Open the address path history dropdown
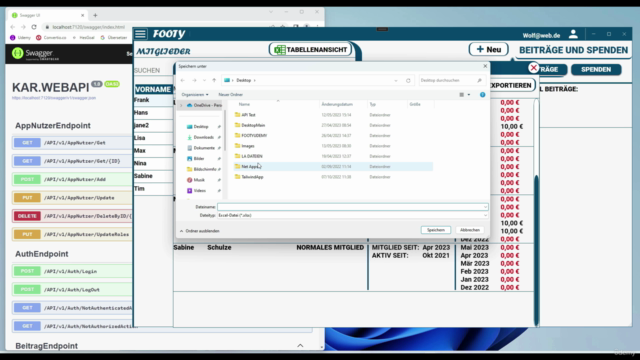Image resolution: width=640 pixels, height=360 pixels. (396, 80)
